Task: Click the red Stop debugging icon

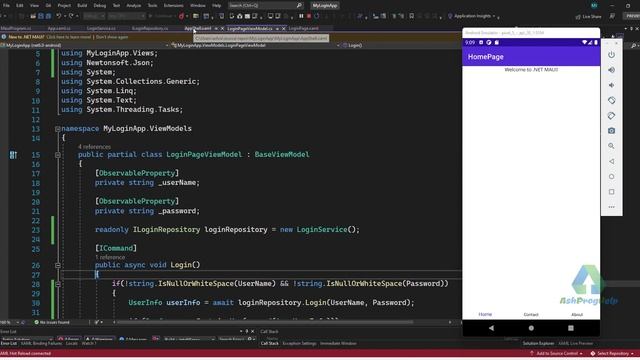Action: tap(309, 16)
